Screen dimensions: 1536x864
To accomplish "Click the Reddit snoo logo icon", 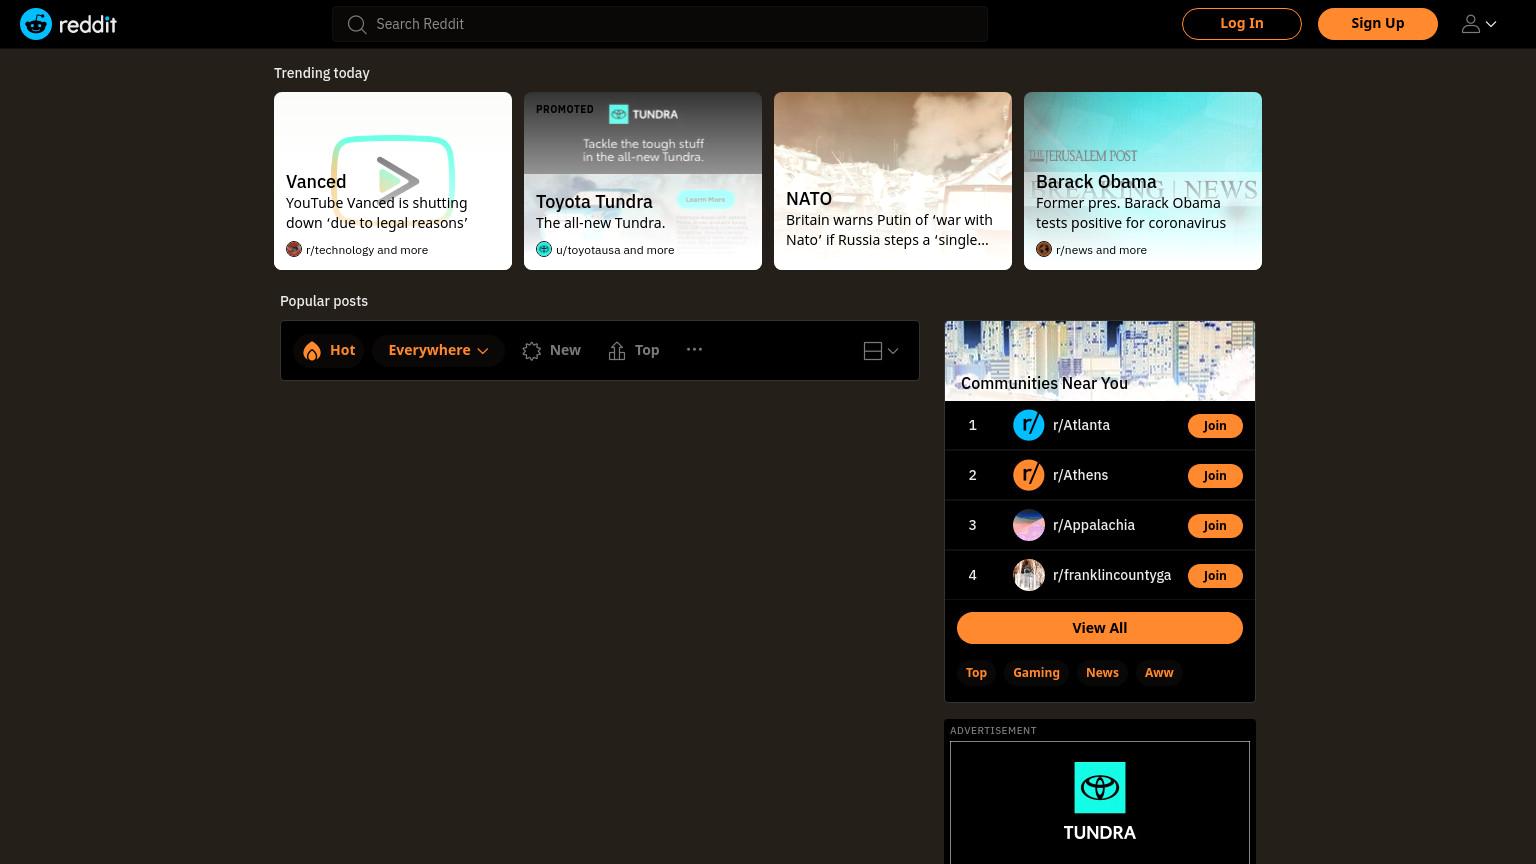I will click(x=36, y=24).
